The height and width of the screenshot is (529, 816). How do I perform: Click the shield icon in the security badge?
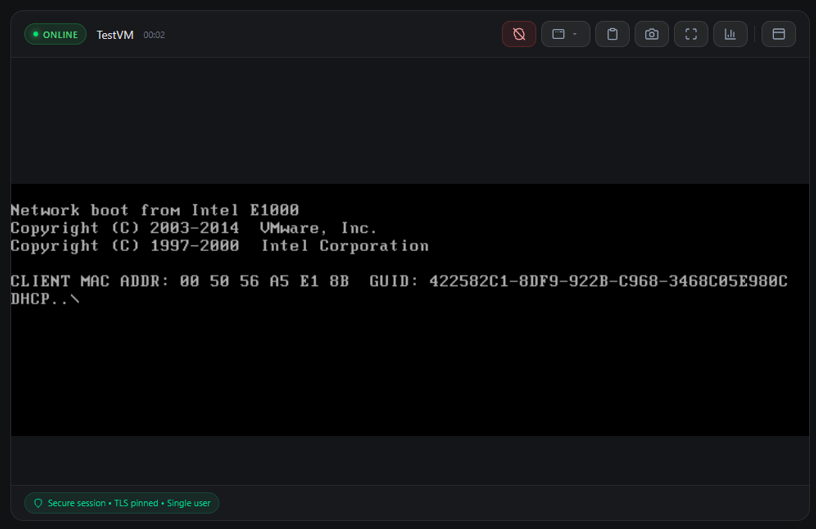[x=38, y=503]
